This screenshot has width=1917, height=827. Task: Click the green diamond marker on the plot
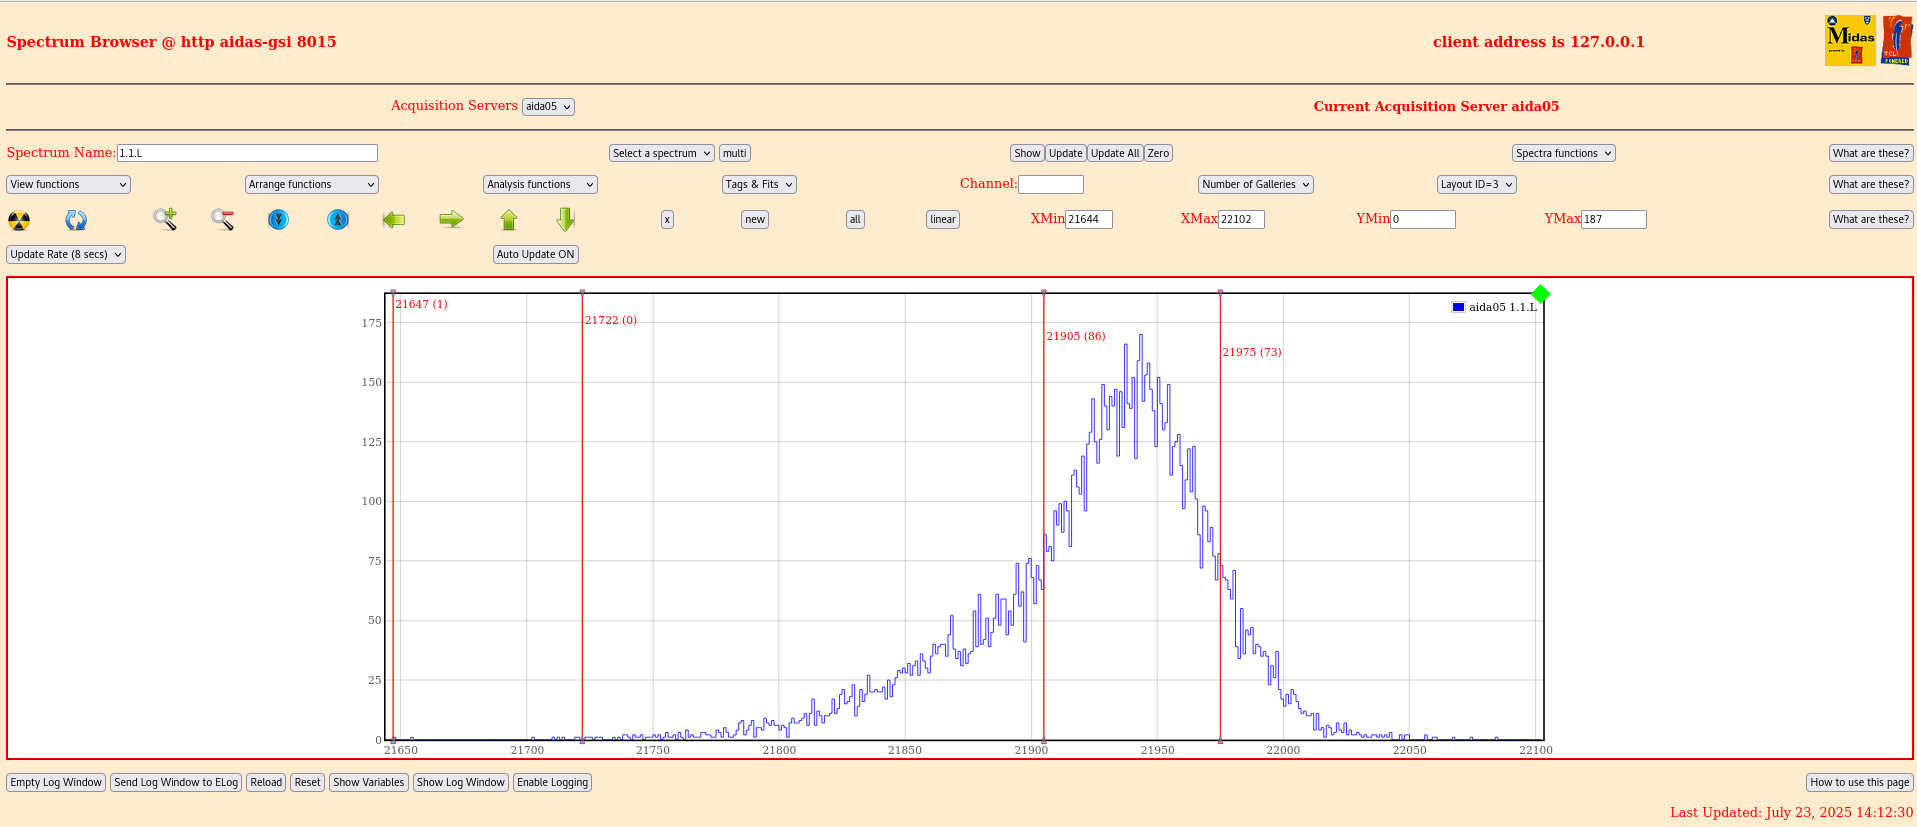click(x=1541, y=294)
